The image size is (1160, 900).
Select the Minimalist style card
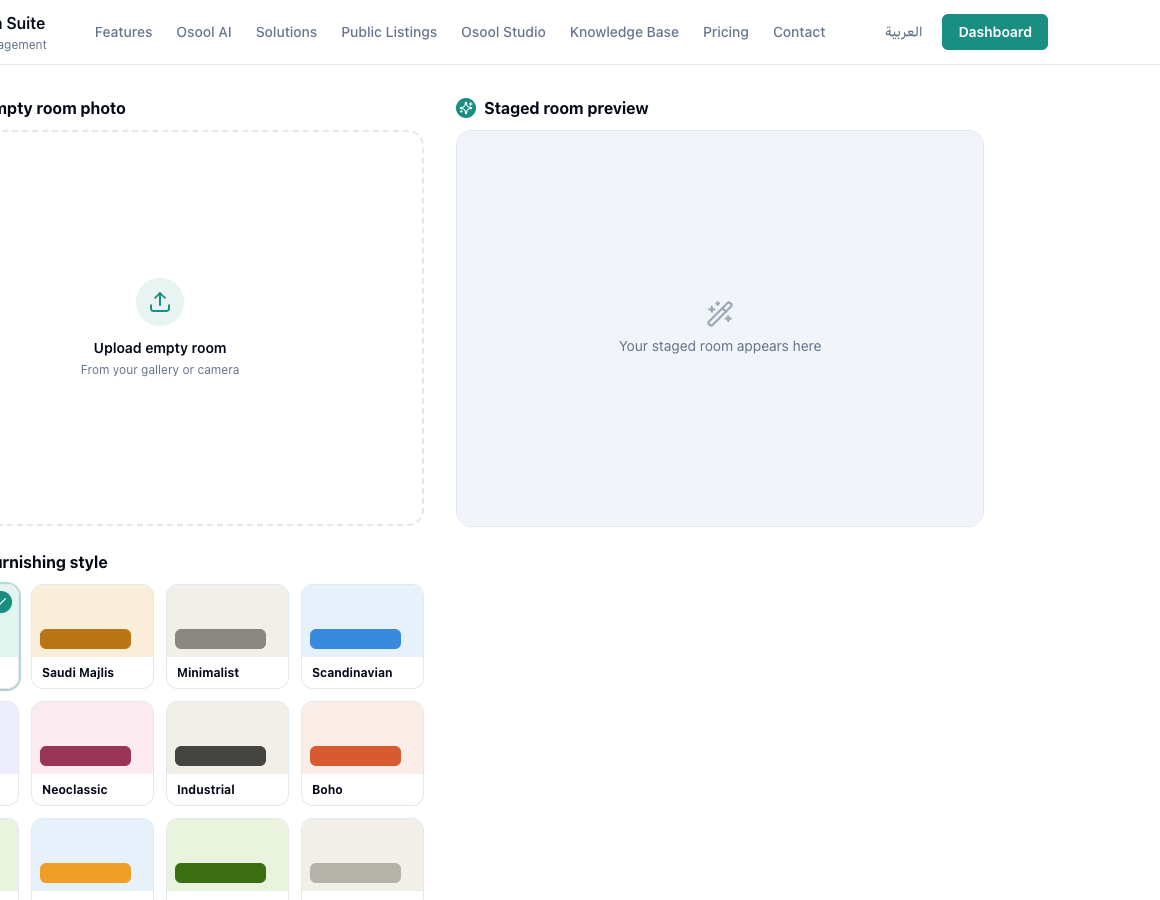[x=227, y=636]
